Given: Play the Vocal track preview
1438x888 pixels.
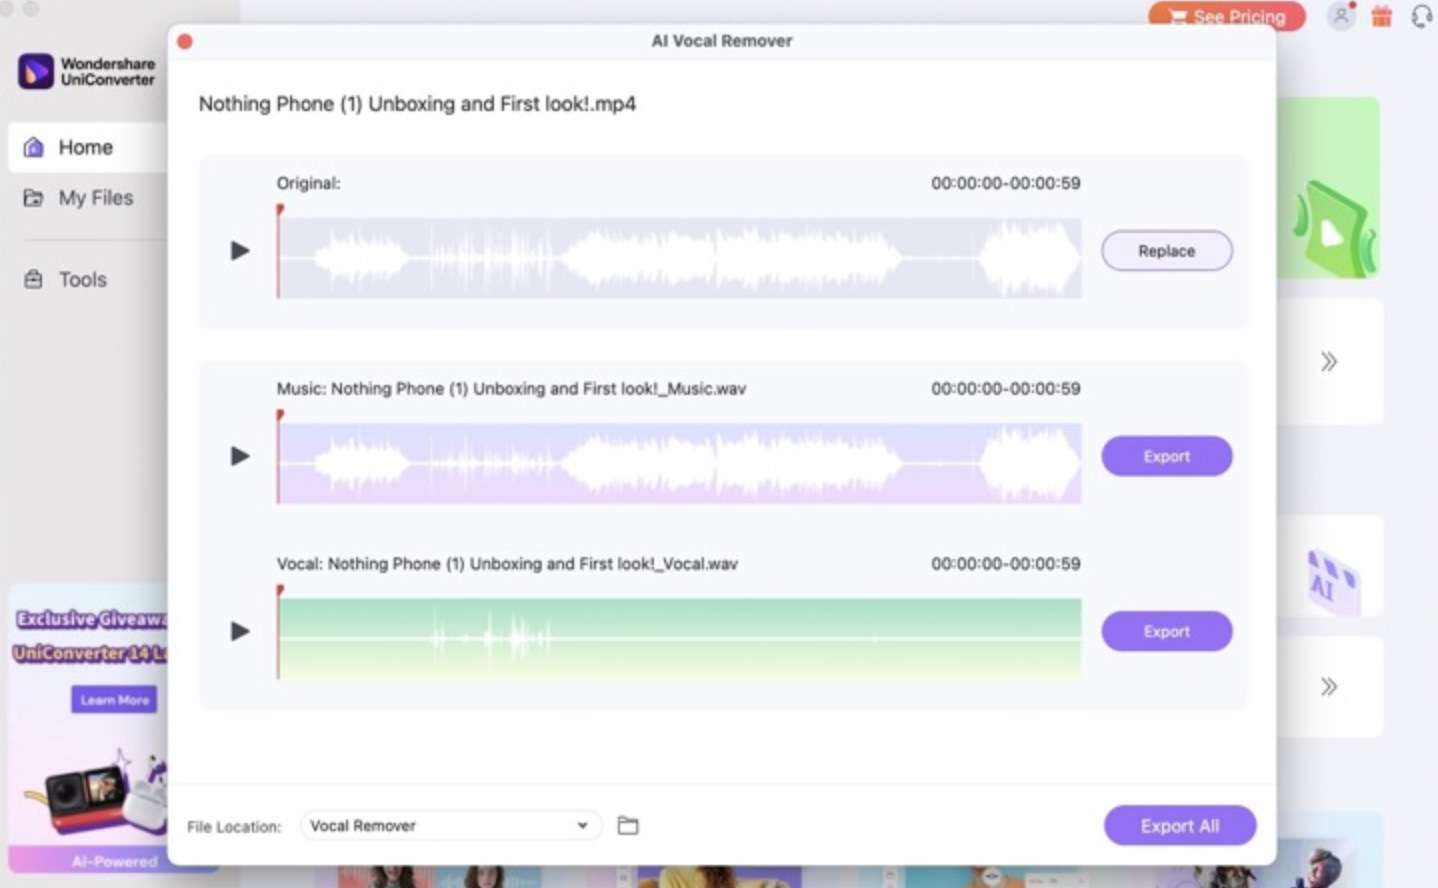Looking at the screenshot, I should [x=240, y=631].
